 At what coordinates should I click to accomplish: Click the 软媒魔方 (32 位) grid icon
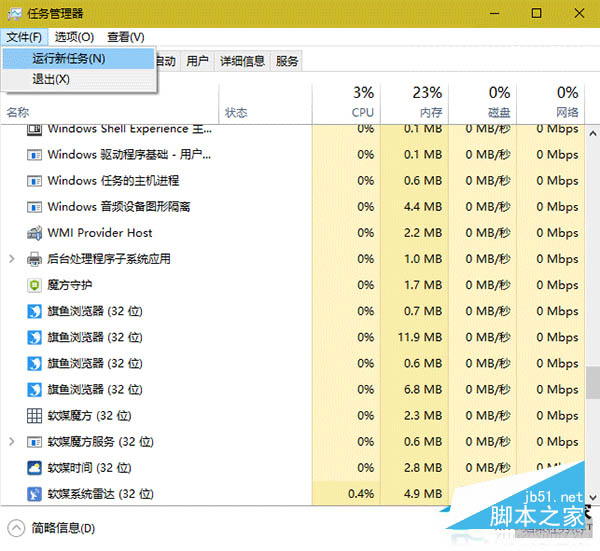click(x=32, y=415)
